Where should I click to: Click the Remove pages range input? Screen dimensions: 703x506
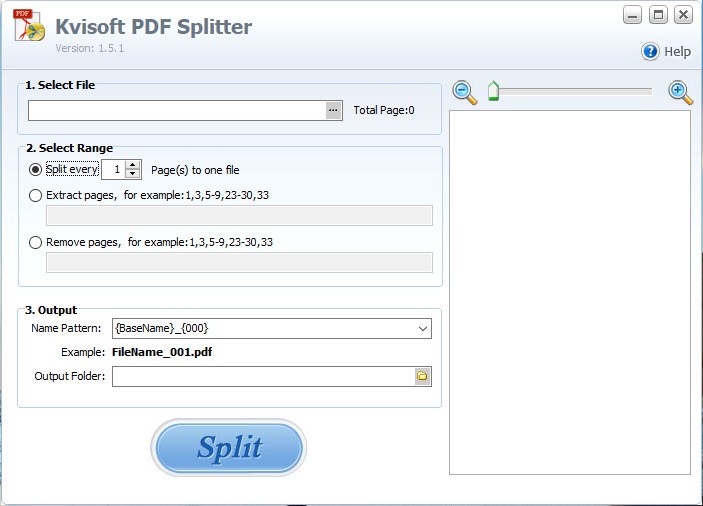coord(239,262)
